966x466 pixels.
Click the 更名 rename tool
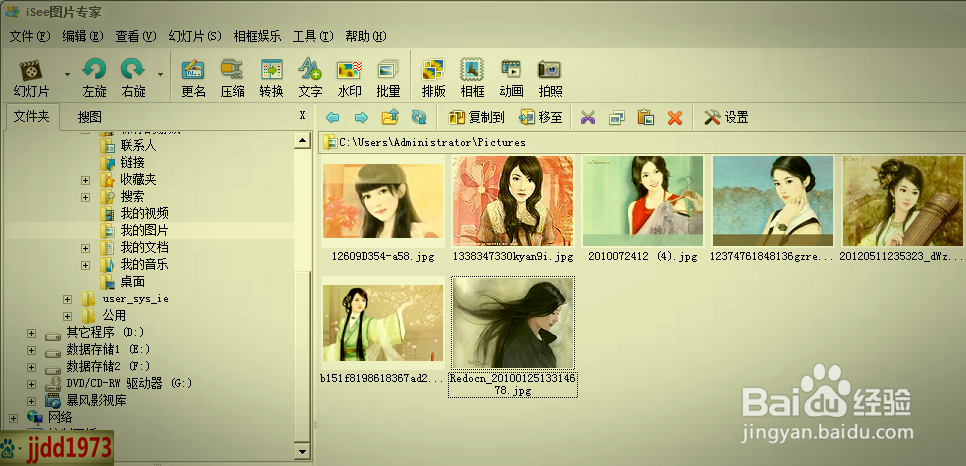[193, 78]
